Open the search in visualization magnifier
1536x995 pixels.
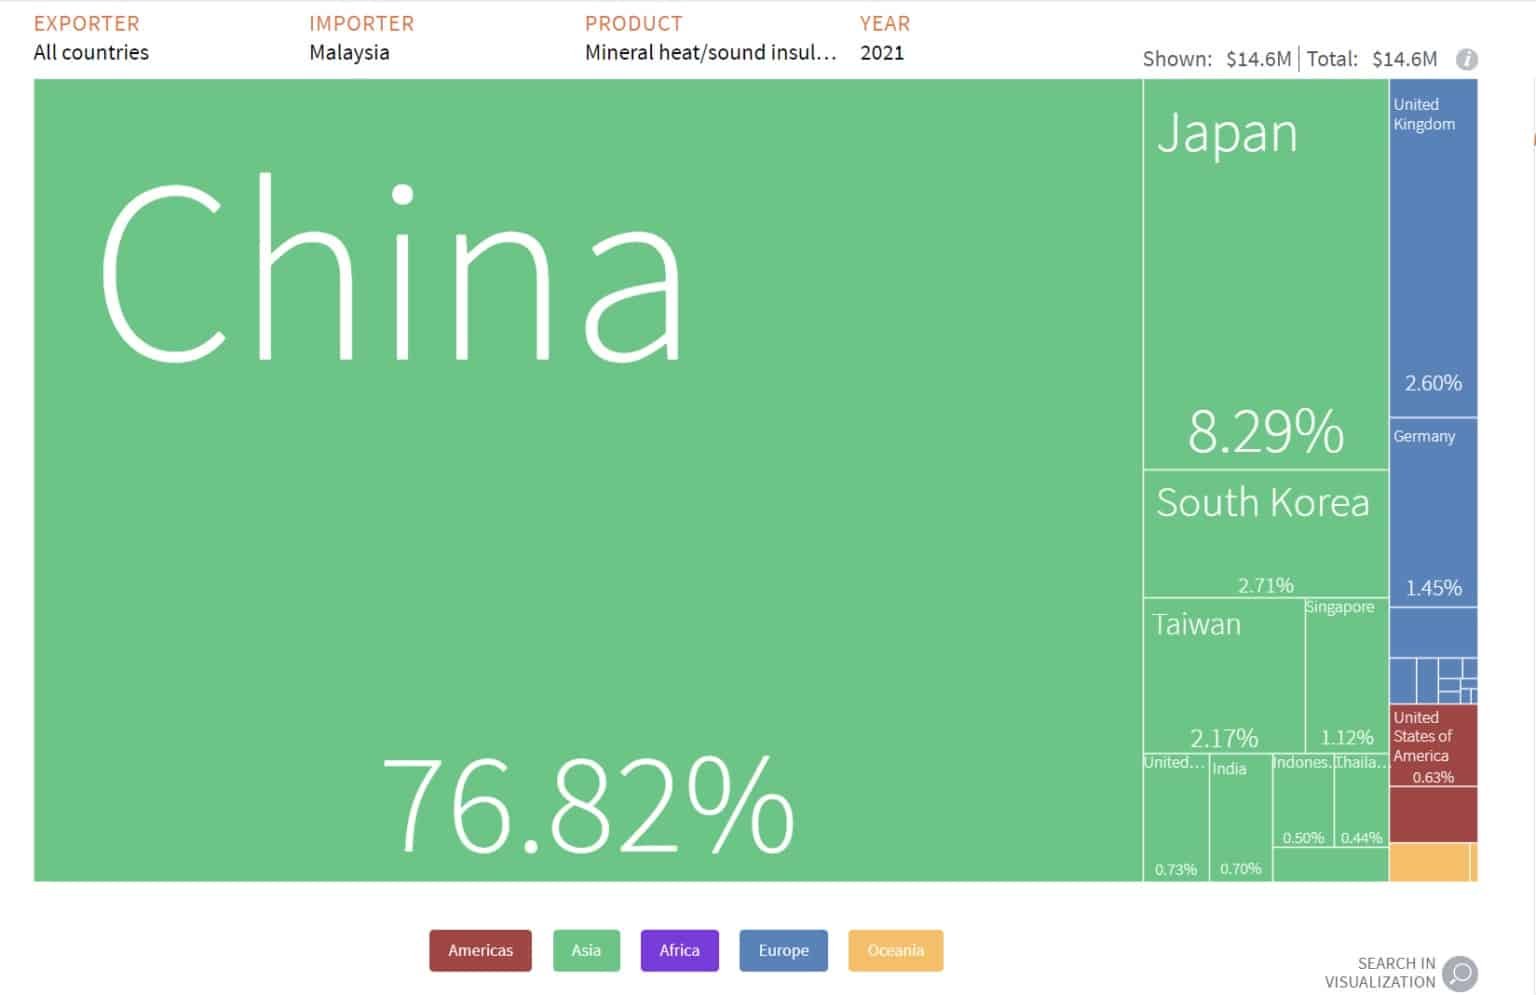[x=1461, y=973]
